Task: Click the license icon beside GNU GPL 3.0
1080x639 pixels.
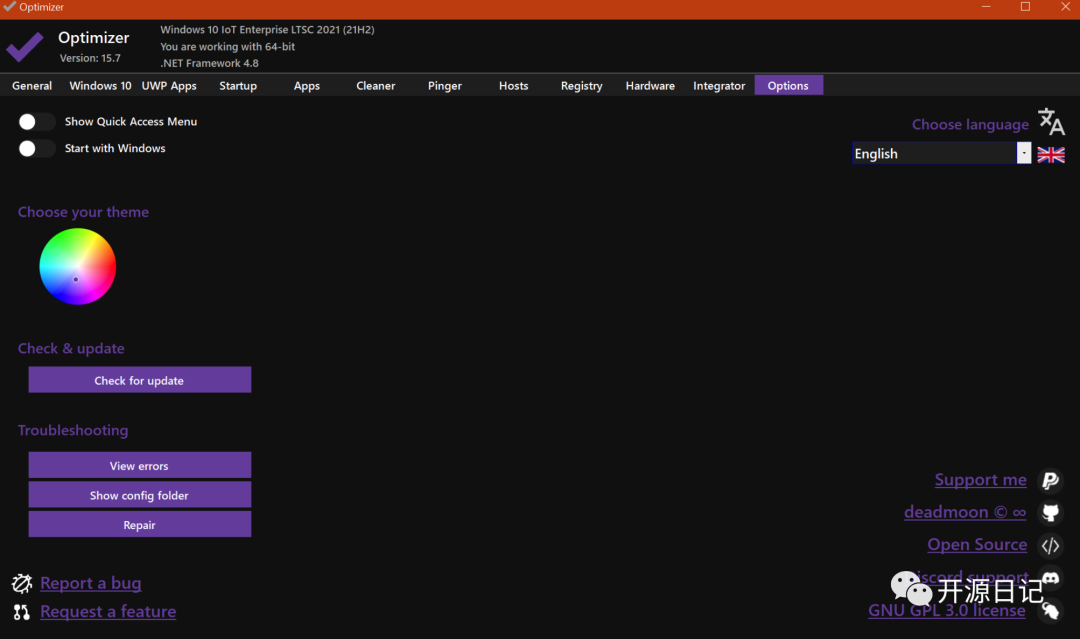Action: (x=1050, y=610)
